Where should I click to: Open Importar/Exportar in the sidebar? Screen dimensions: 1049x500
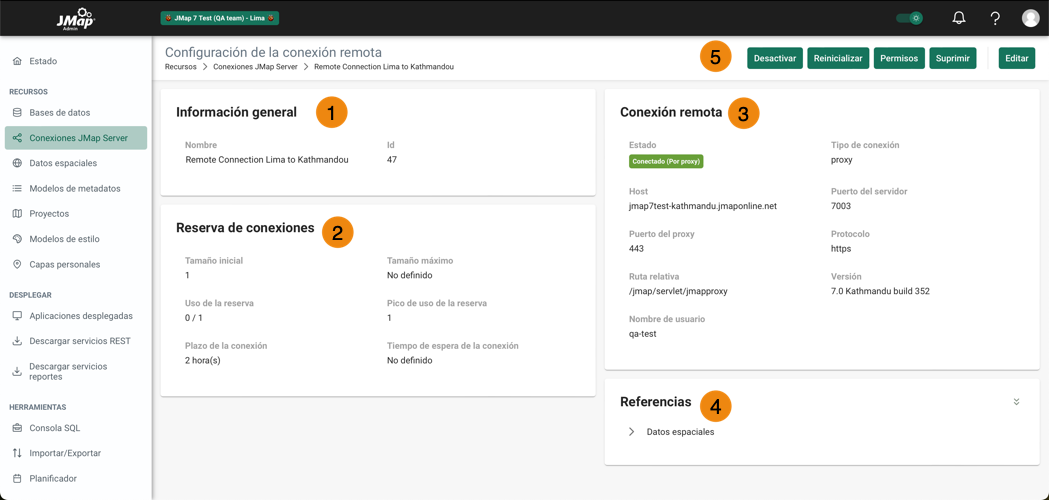65,453
